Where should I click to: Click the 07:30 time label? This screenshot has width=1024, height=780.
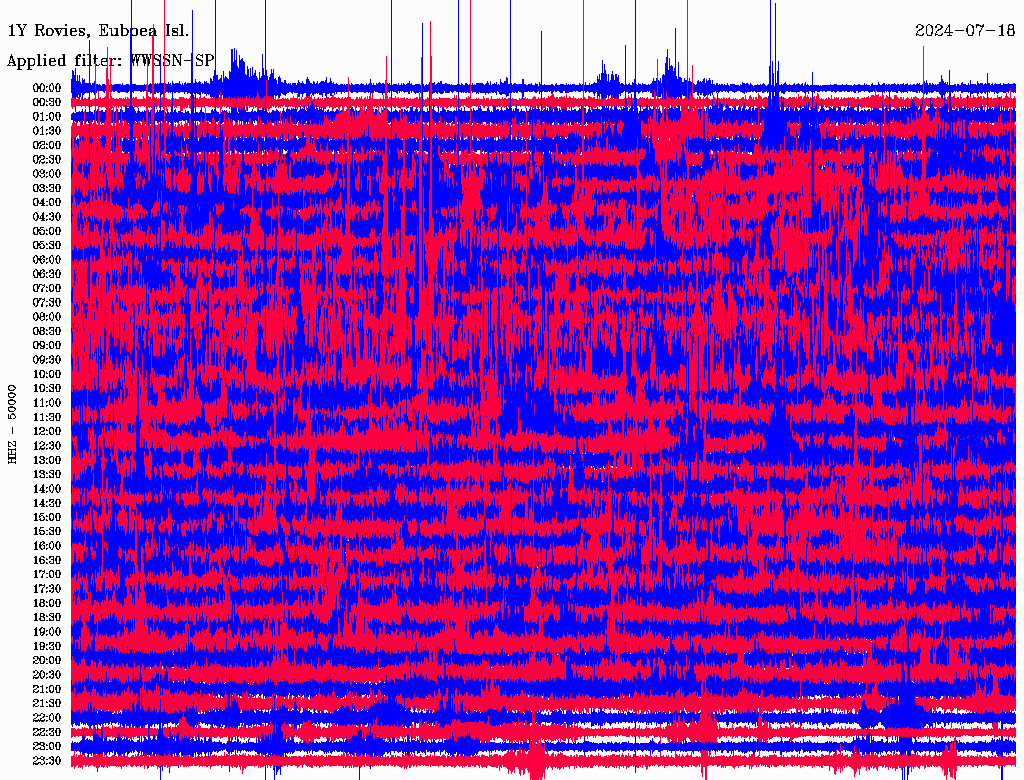pyautogui.click(x=47, y=302)
